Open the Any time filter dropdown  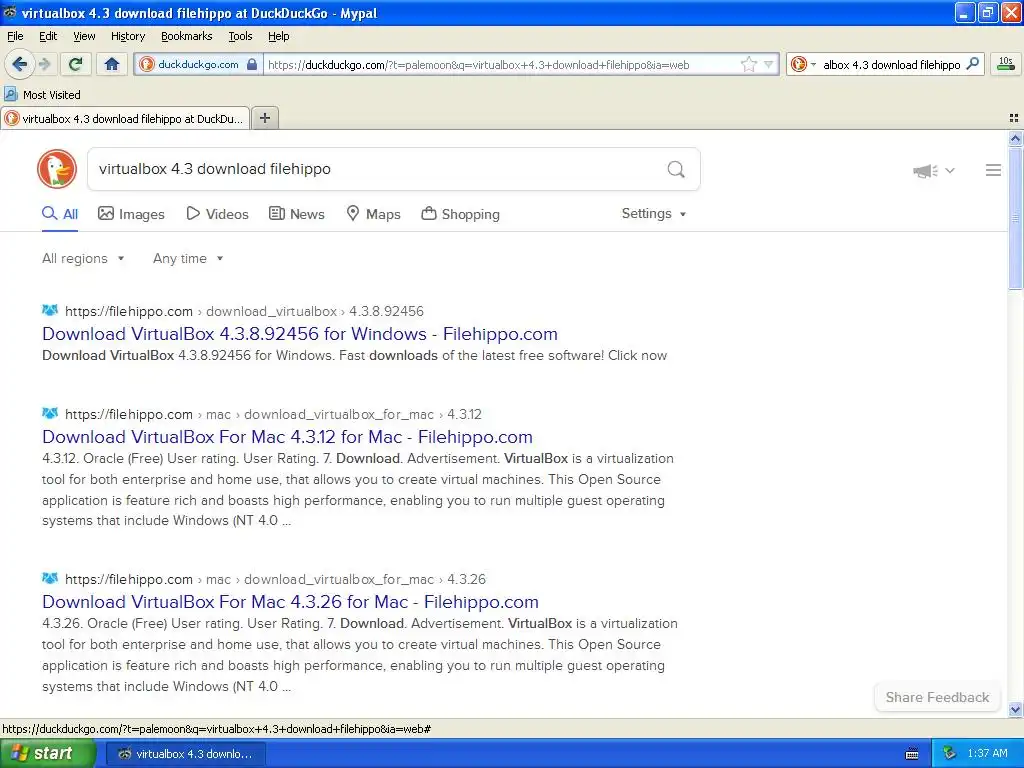point(188,259)
